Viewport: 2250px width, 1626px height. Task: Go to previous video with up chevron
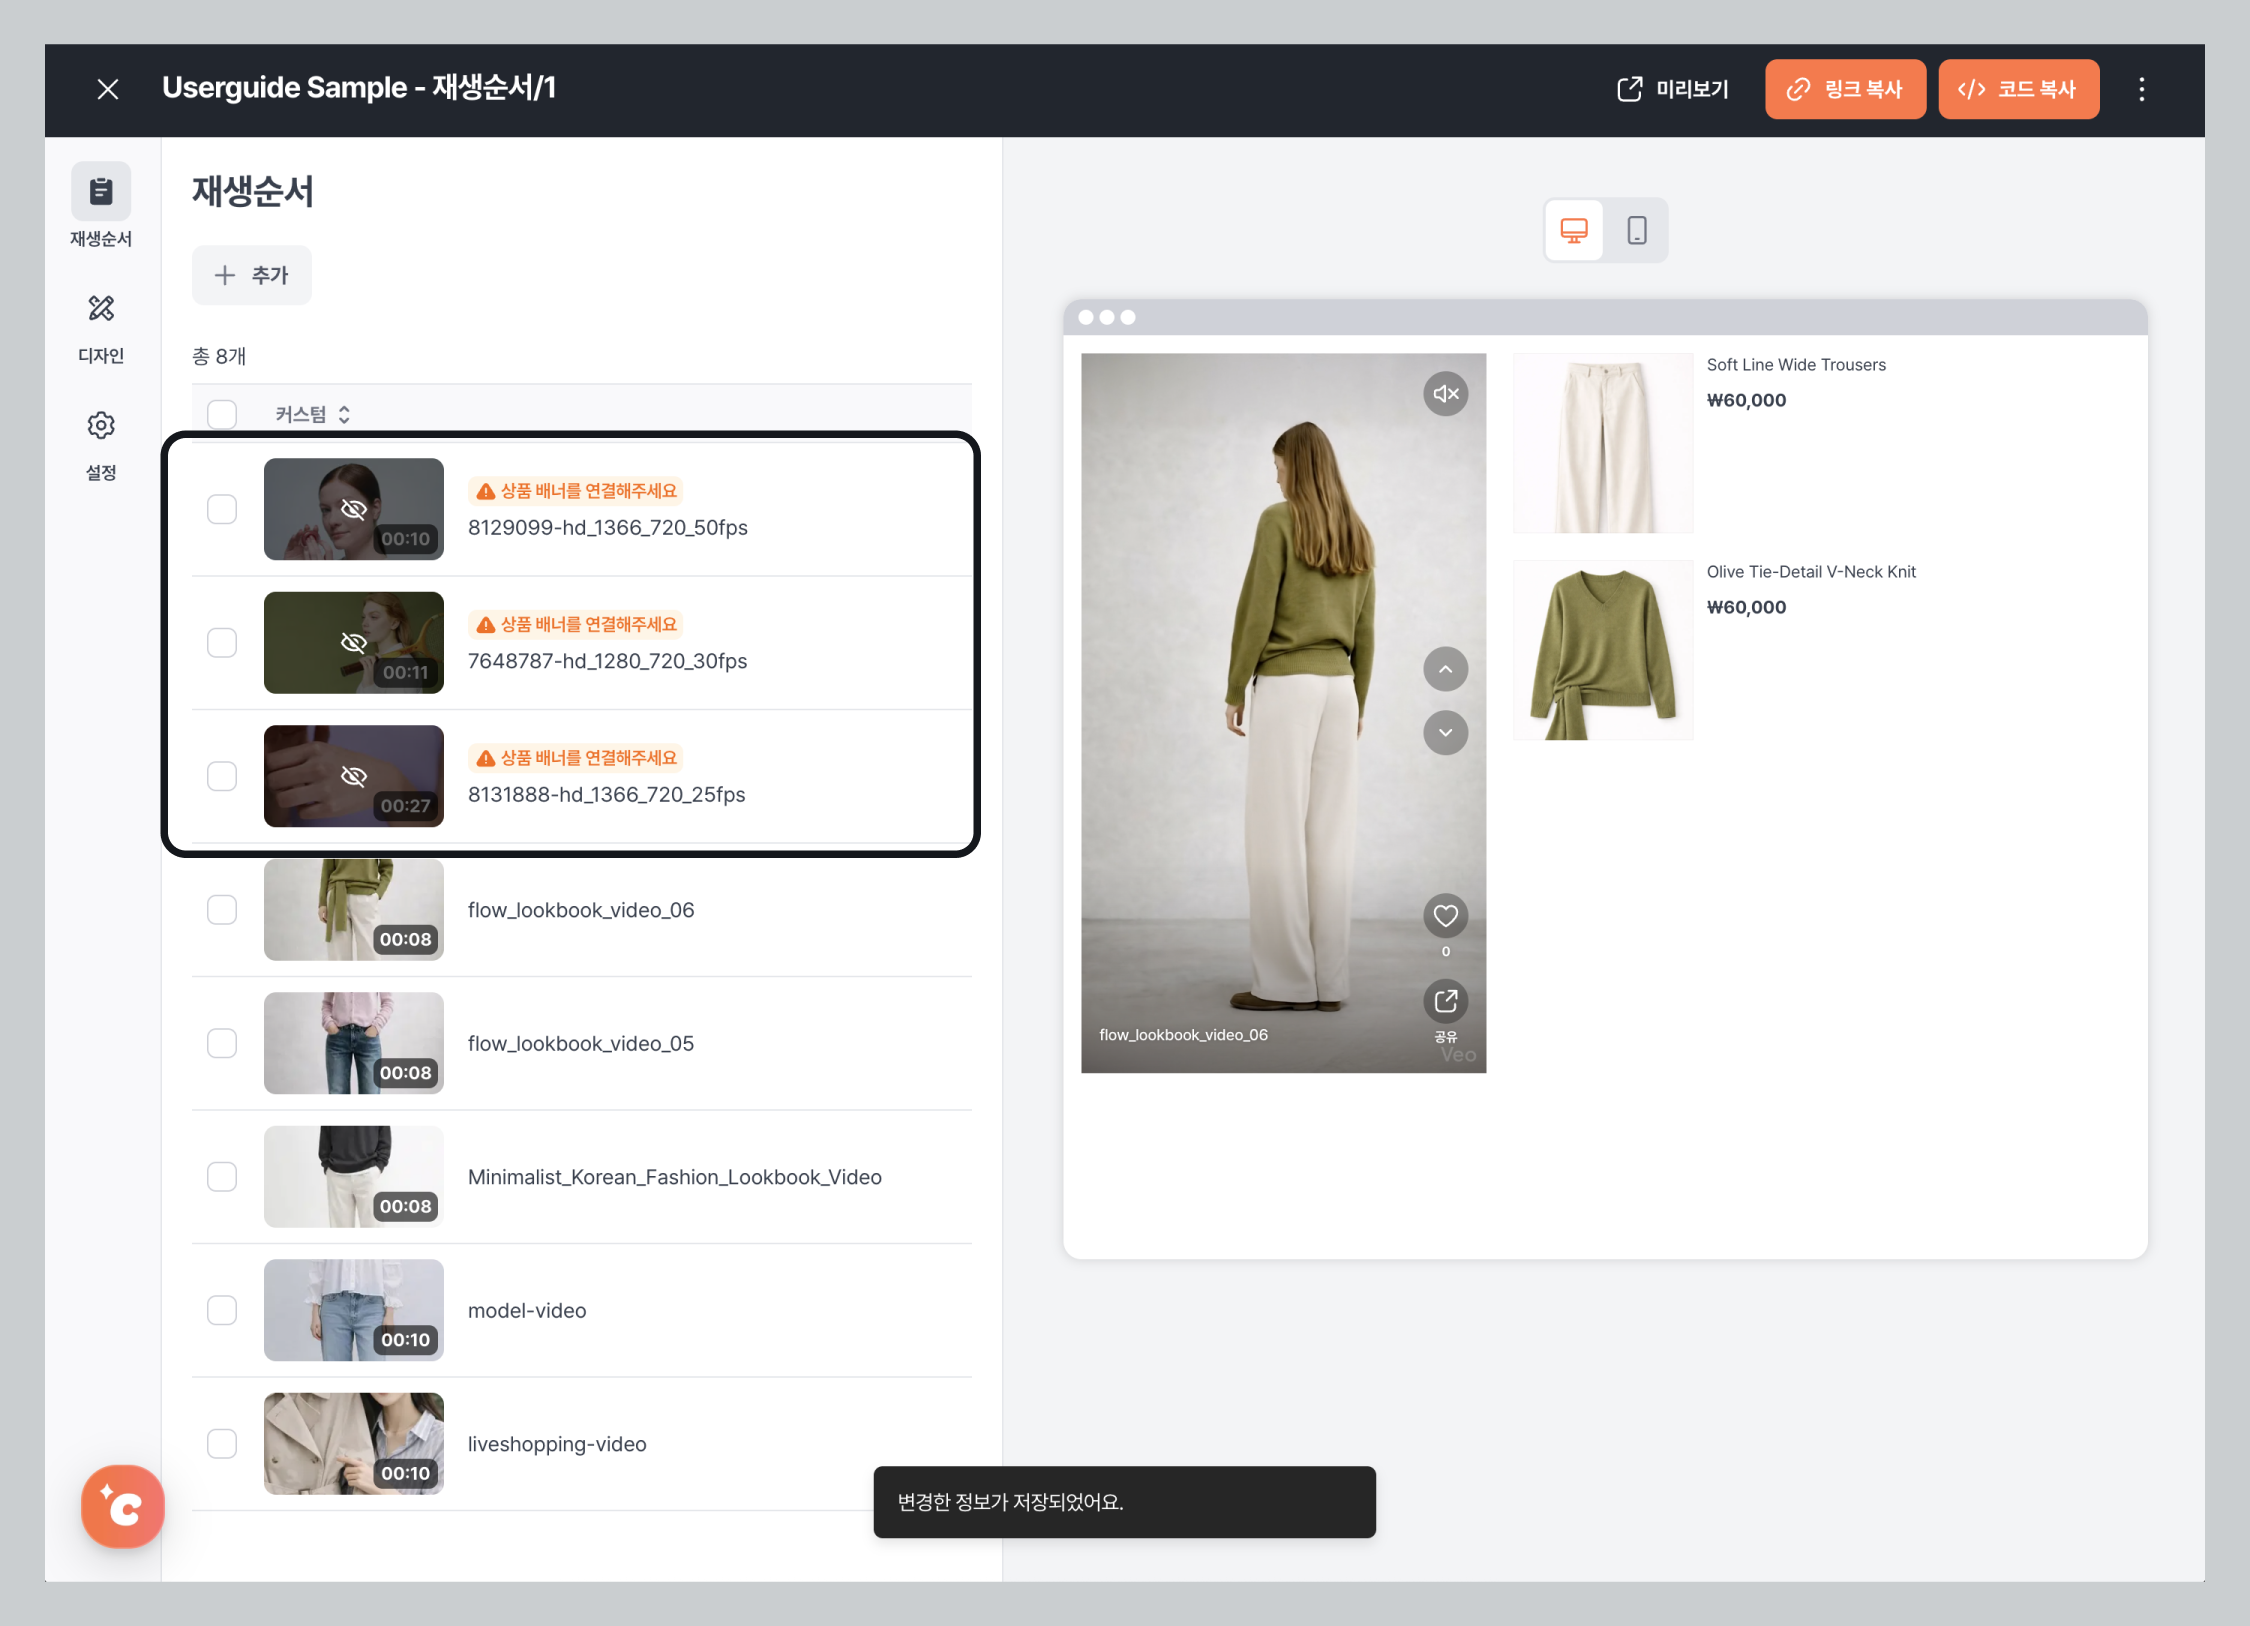(x=1445, y=669)
